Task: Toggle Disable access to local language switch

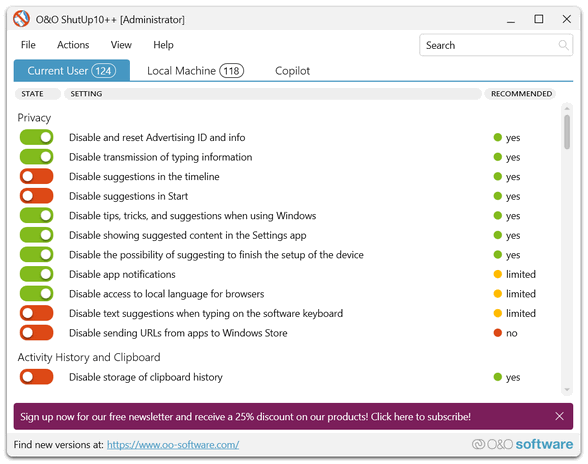Action: [36, 293]
